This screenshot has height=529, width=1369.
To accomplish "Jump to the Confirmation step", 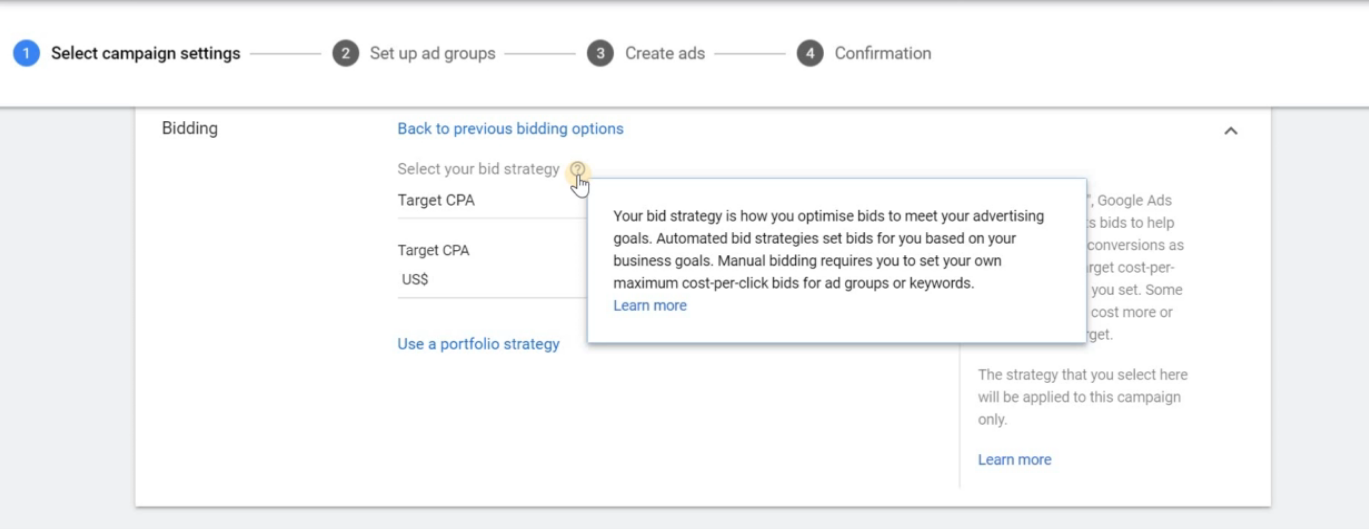I will (882, 54).
